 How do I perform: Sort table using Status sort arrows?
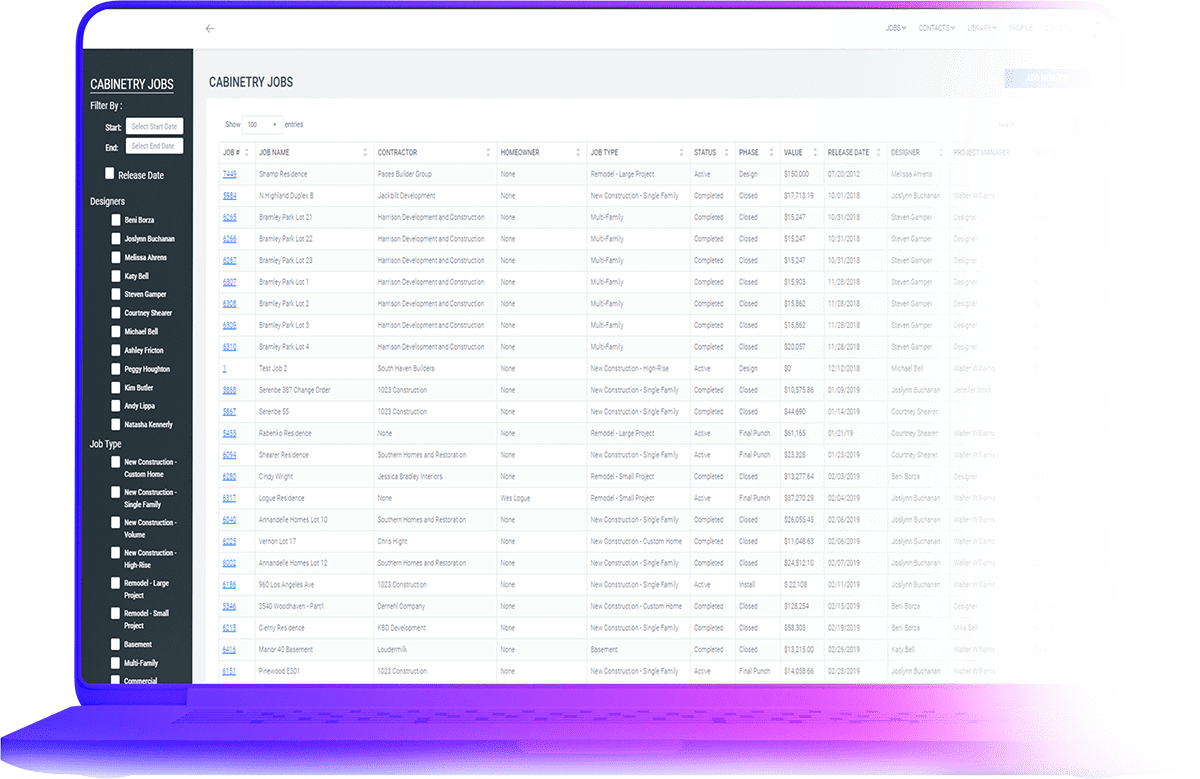[x=726, y=153]
